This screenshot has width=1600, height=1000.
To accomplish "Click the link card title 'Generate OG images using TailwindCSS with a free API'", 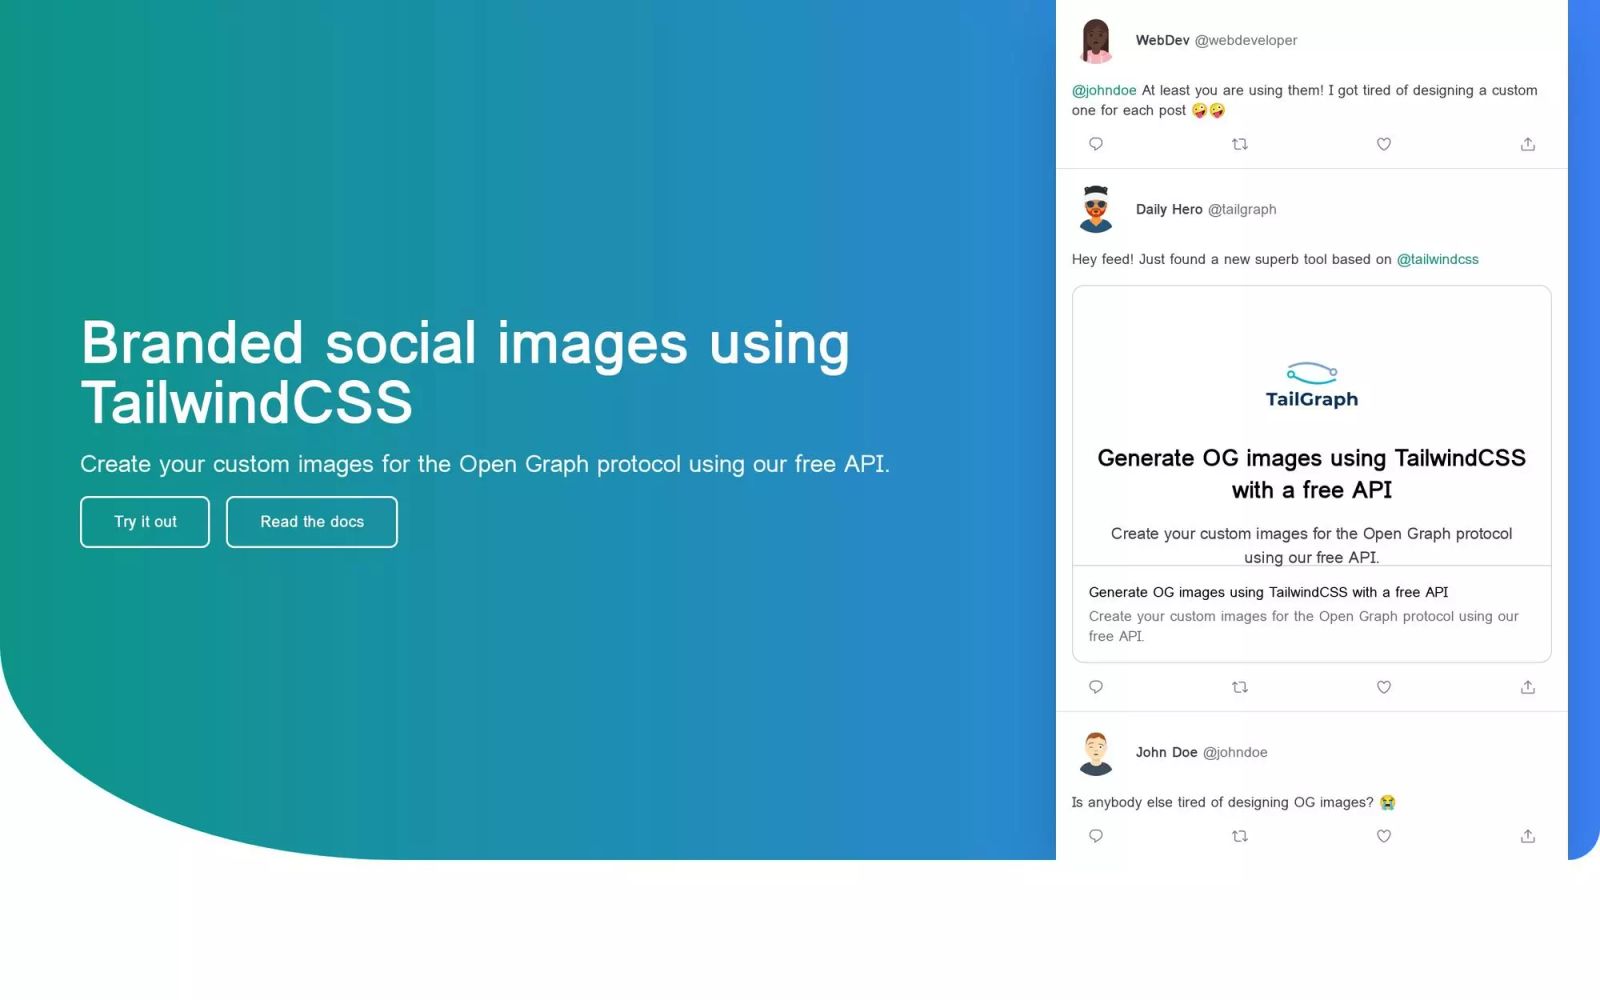I will point(1268,592).
